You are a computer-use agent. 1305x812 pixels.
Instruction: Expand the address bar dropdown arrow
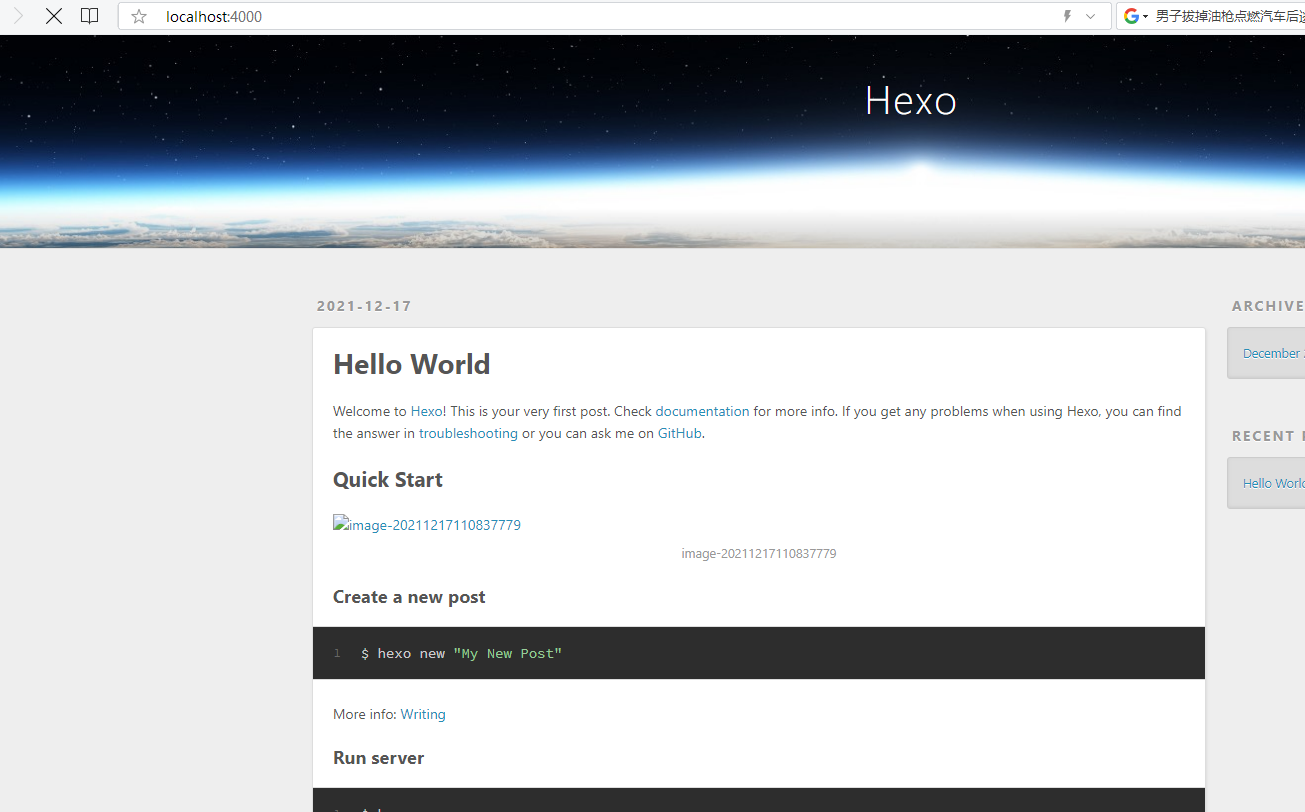click(x=1091, y=16)
